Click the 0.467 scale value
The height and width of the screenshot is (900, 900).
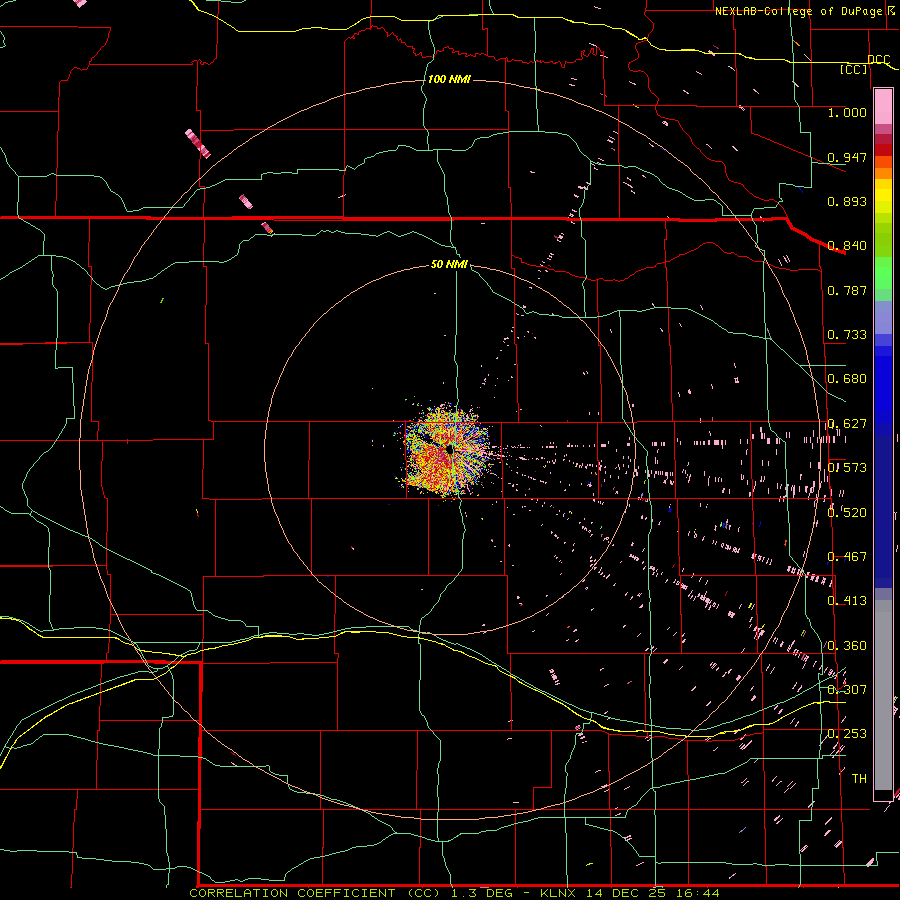(847, 557)
